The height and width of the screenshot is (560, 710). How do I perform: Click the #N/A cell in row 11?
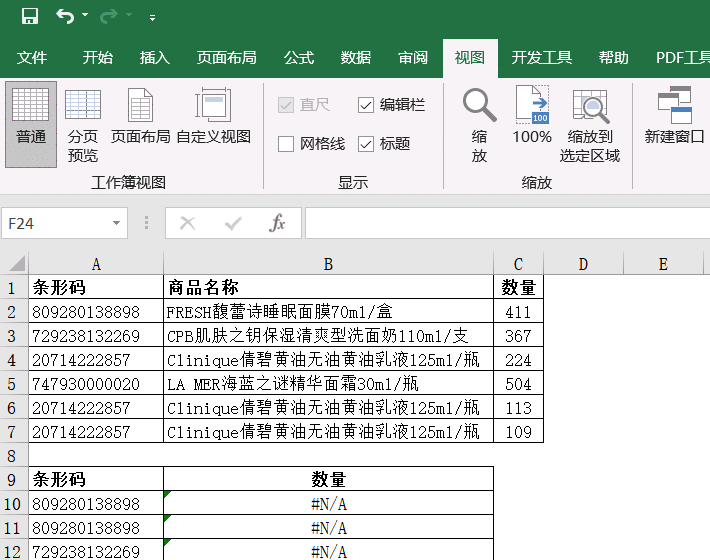(328, 527)
